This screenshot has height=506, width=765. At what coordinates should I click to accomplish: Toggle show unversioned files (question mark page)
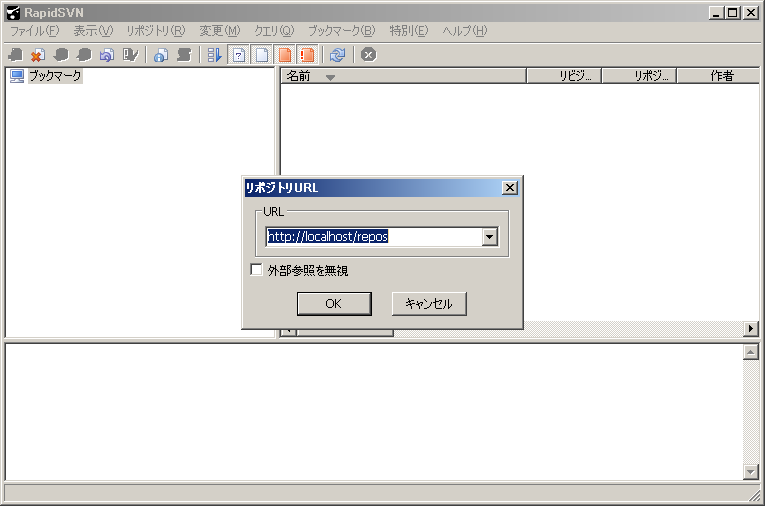pyautogui.click(x=239, y=55)
